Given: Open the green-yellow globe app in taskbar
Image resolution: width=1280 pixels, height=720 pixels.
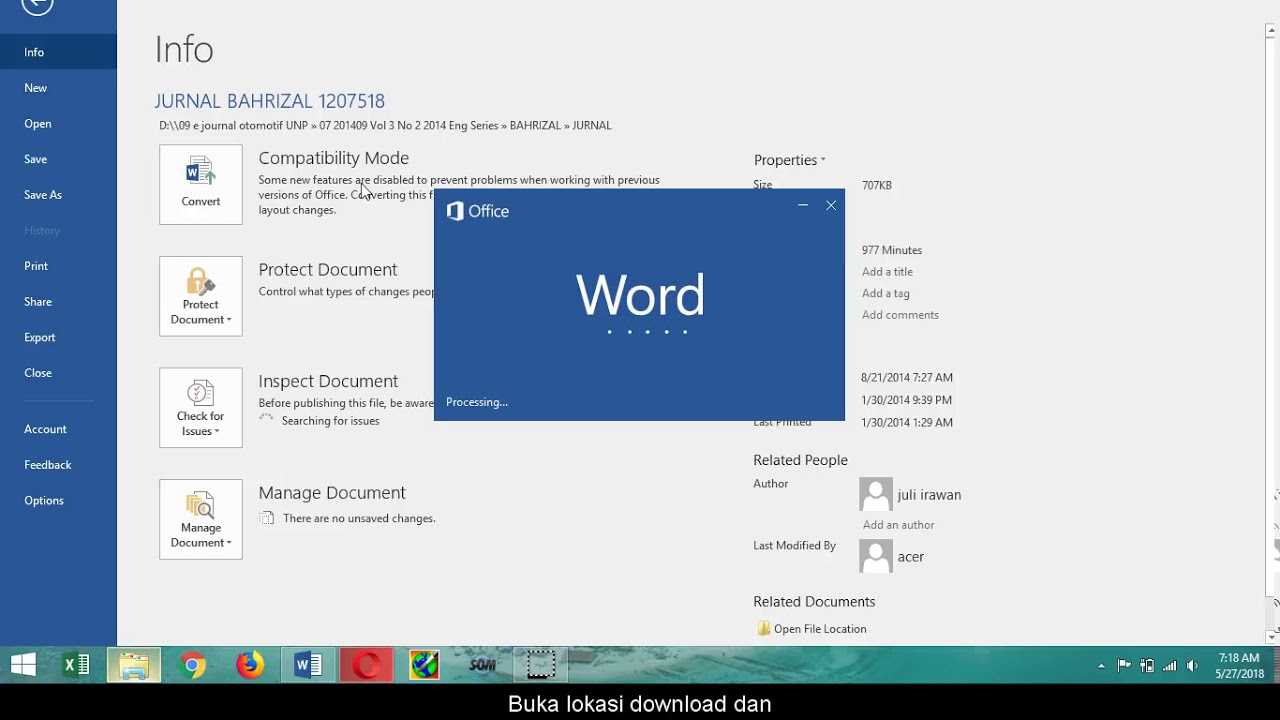Looking at the screenshot, I should tap(424, 665).
